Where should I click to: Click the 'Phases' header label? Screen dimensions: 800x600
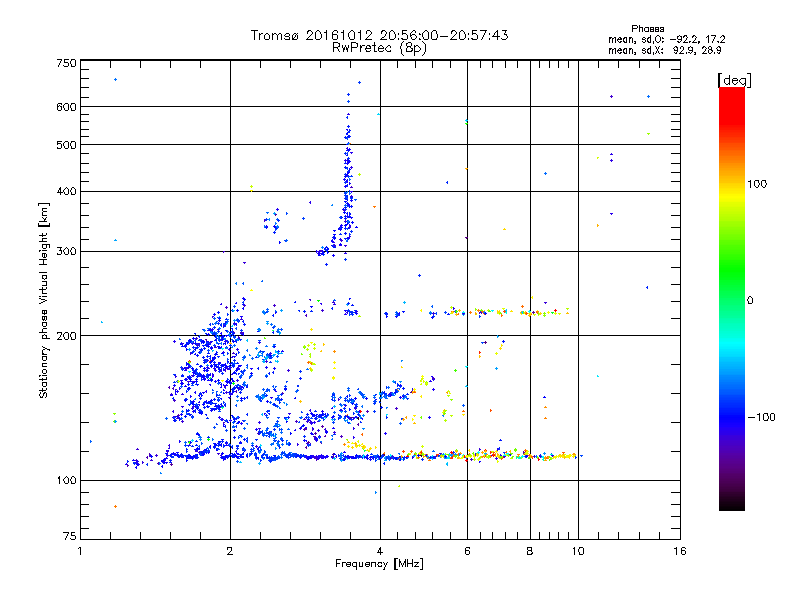click(647, 29)
